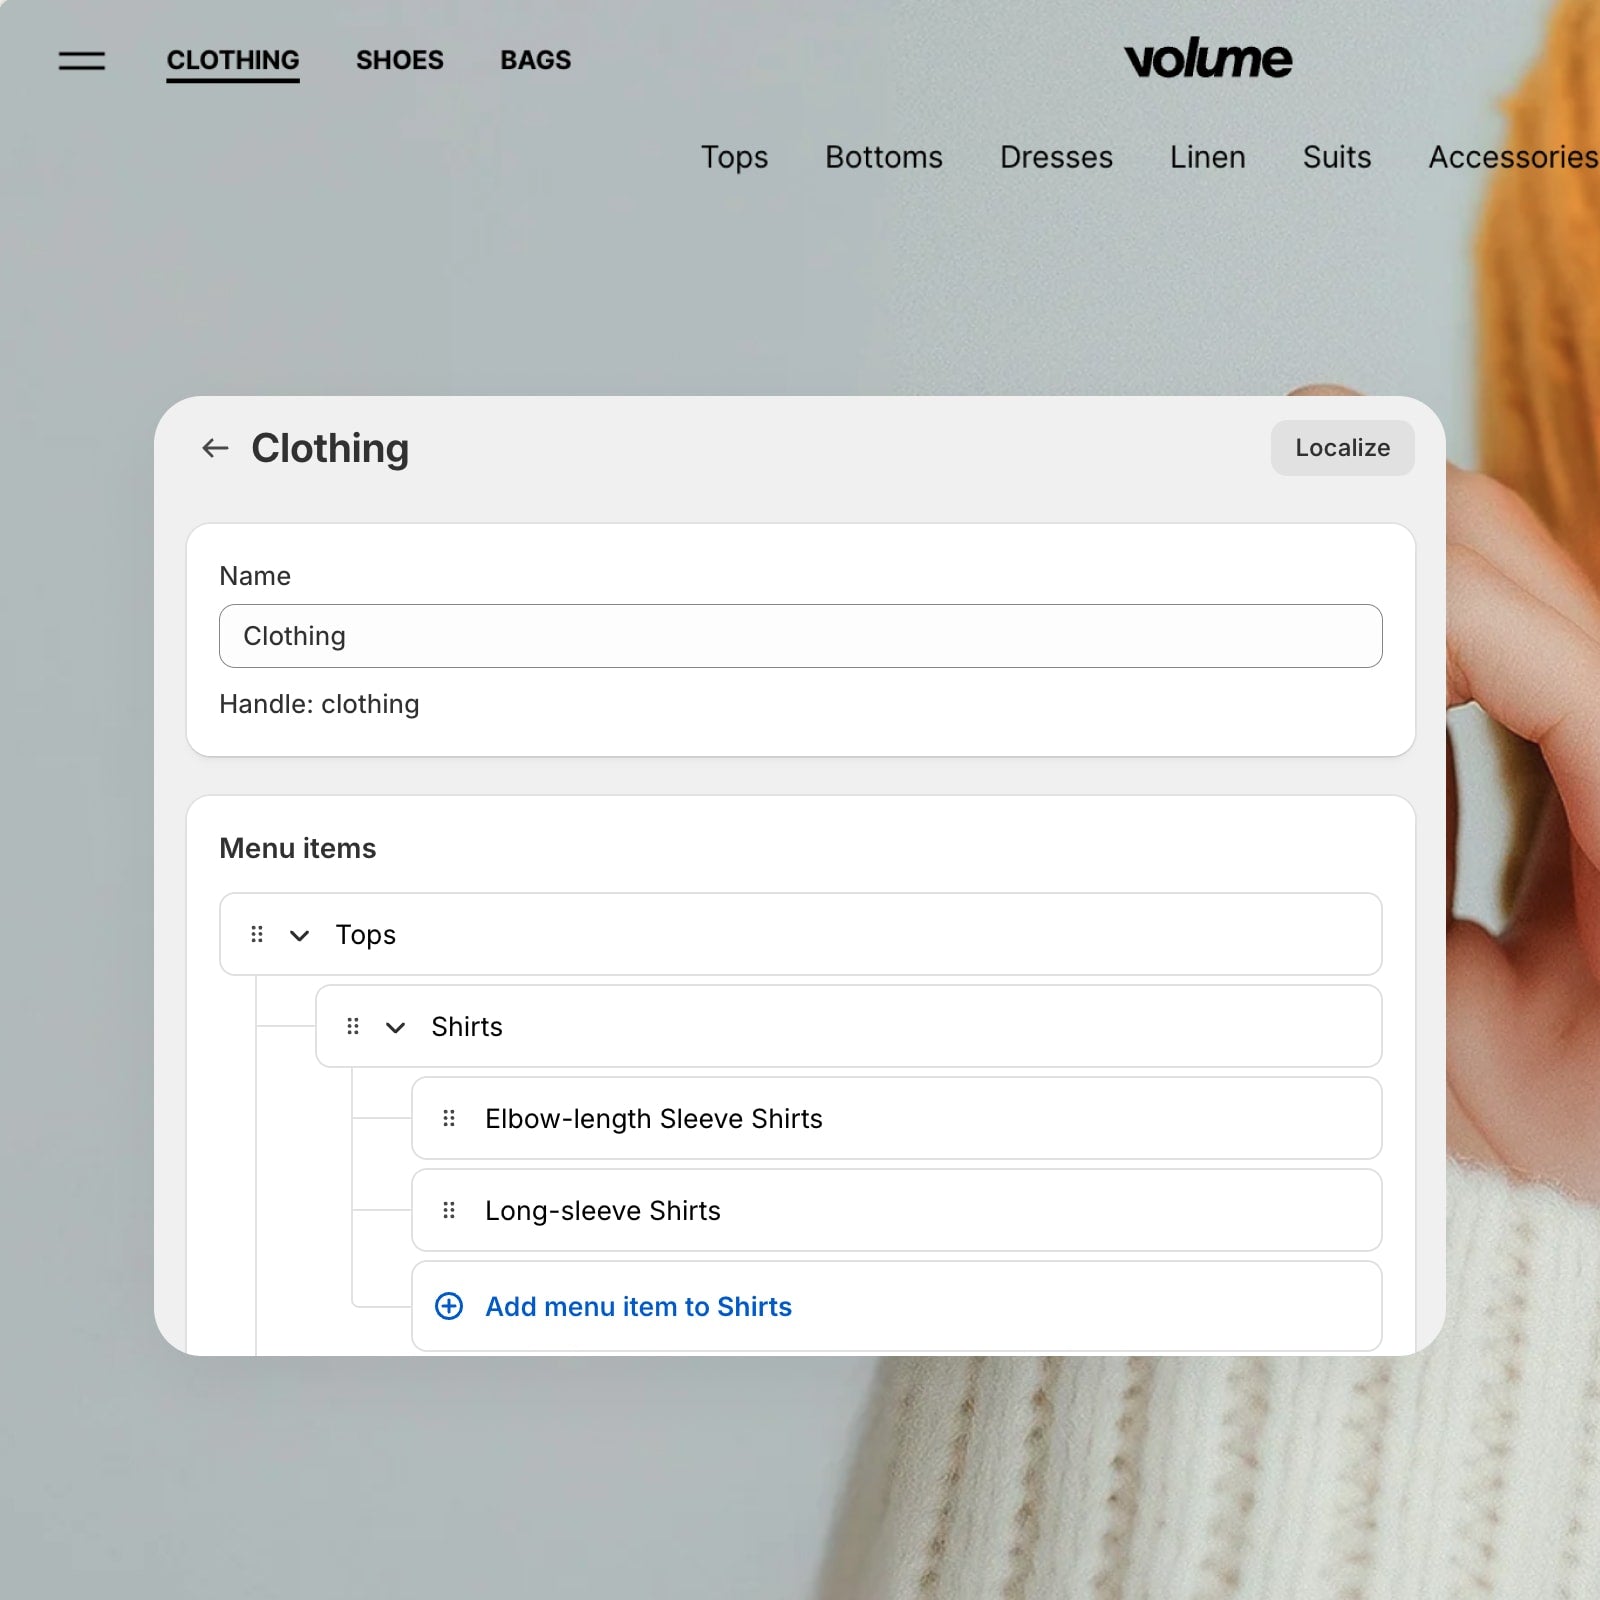Collapse the Shirts submenu chevron
This screenshot has height=1600, width=1600.
coord(395,1027)
